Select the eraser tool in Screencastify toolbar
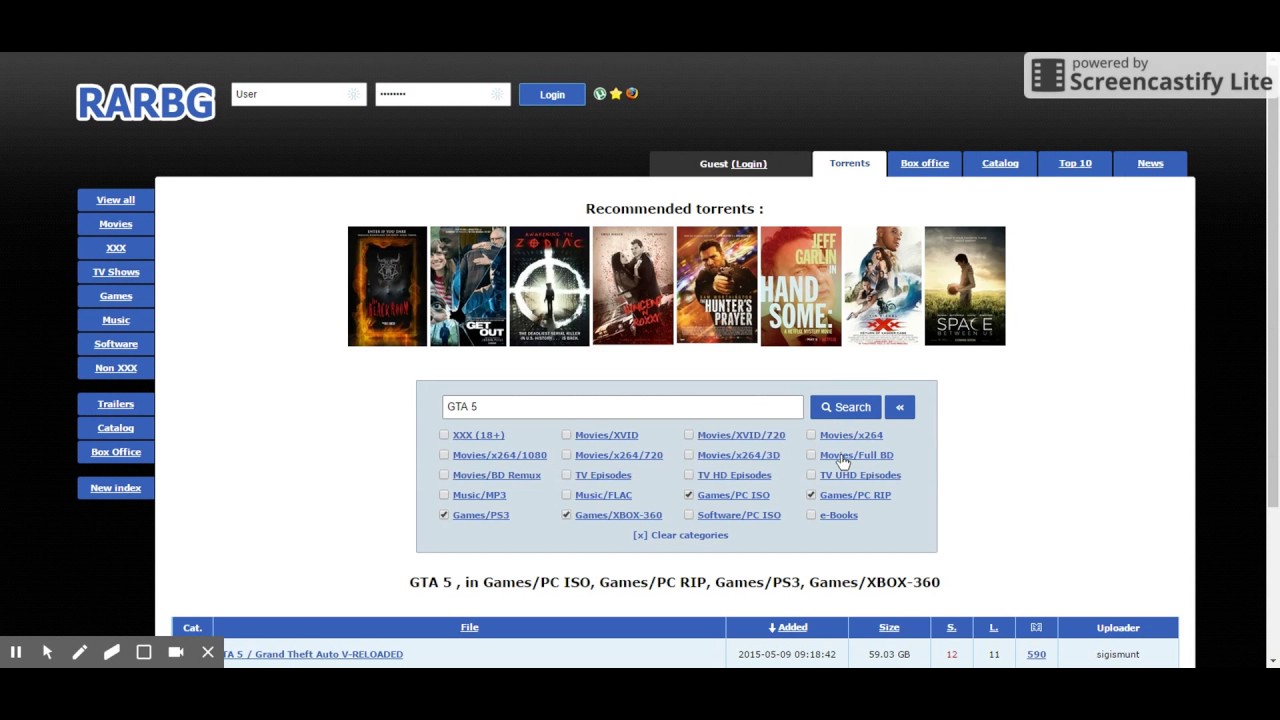Screen dimensions: 1280x720 click(112, 652)
